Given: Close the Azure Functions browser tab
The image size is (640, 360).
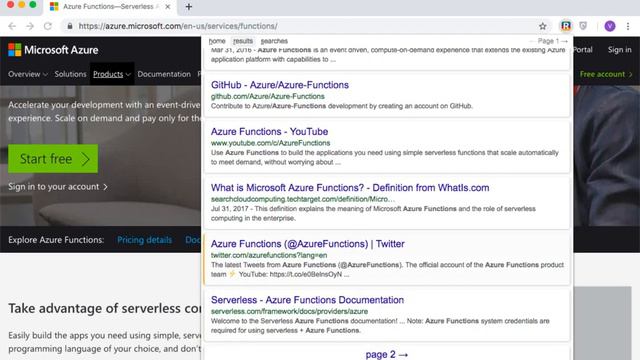Looking at the screenshot, I should [x=167, y=7].
